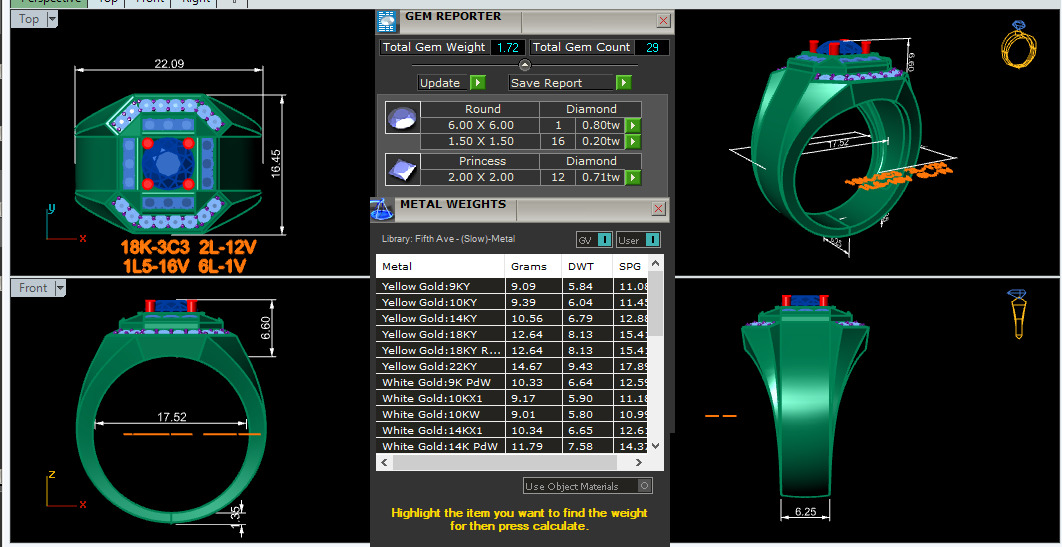Collapse the Gem Reporter totals with round arrow
This screenshot has height=547, width=1062.
coord(525,65)
